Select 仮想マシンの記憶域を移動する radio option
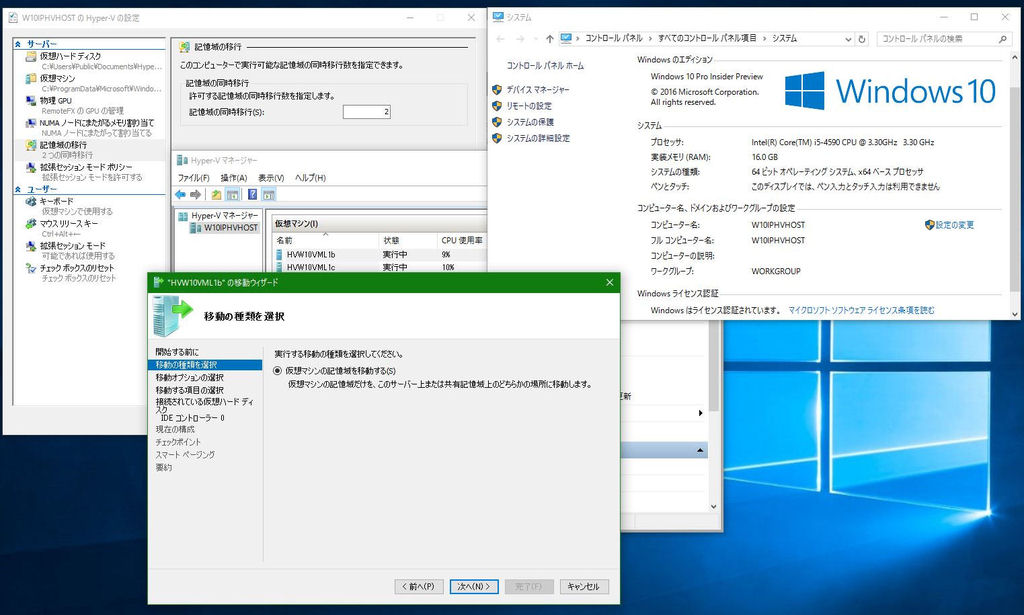Image resolution: width=1024 pixels, height=615 pixels. pyautogui.click(x=278, y=371)
